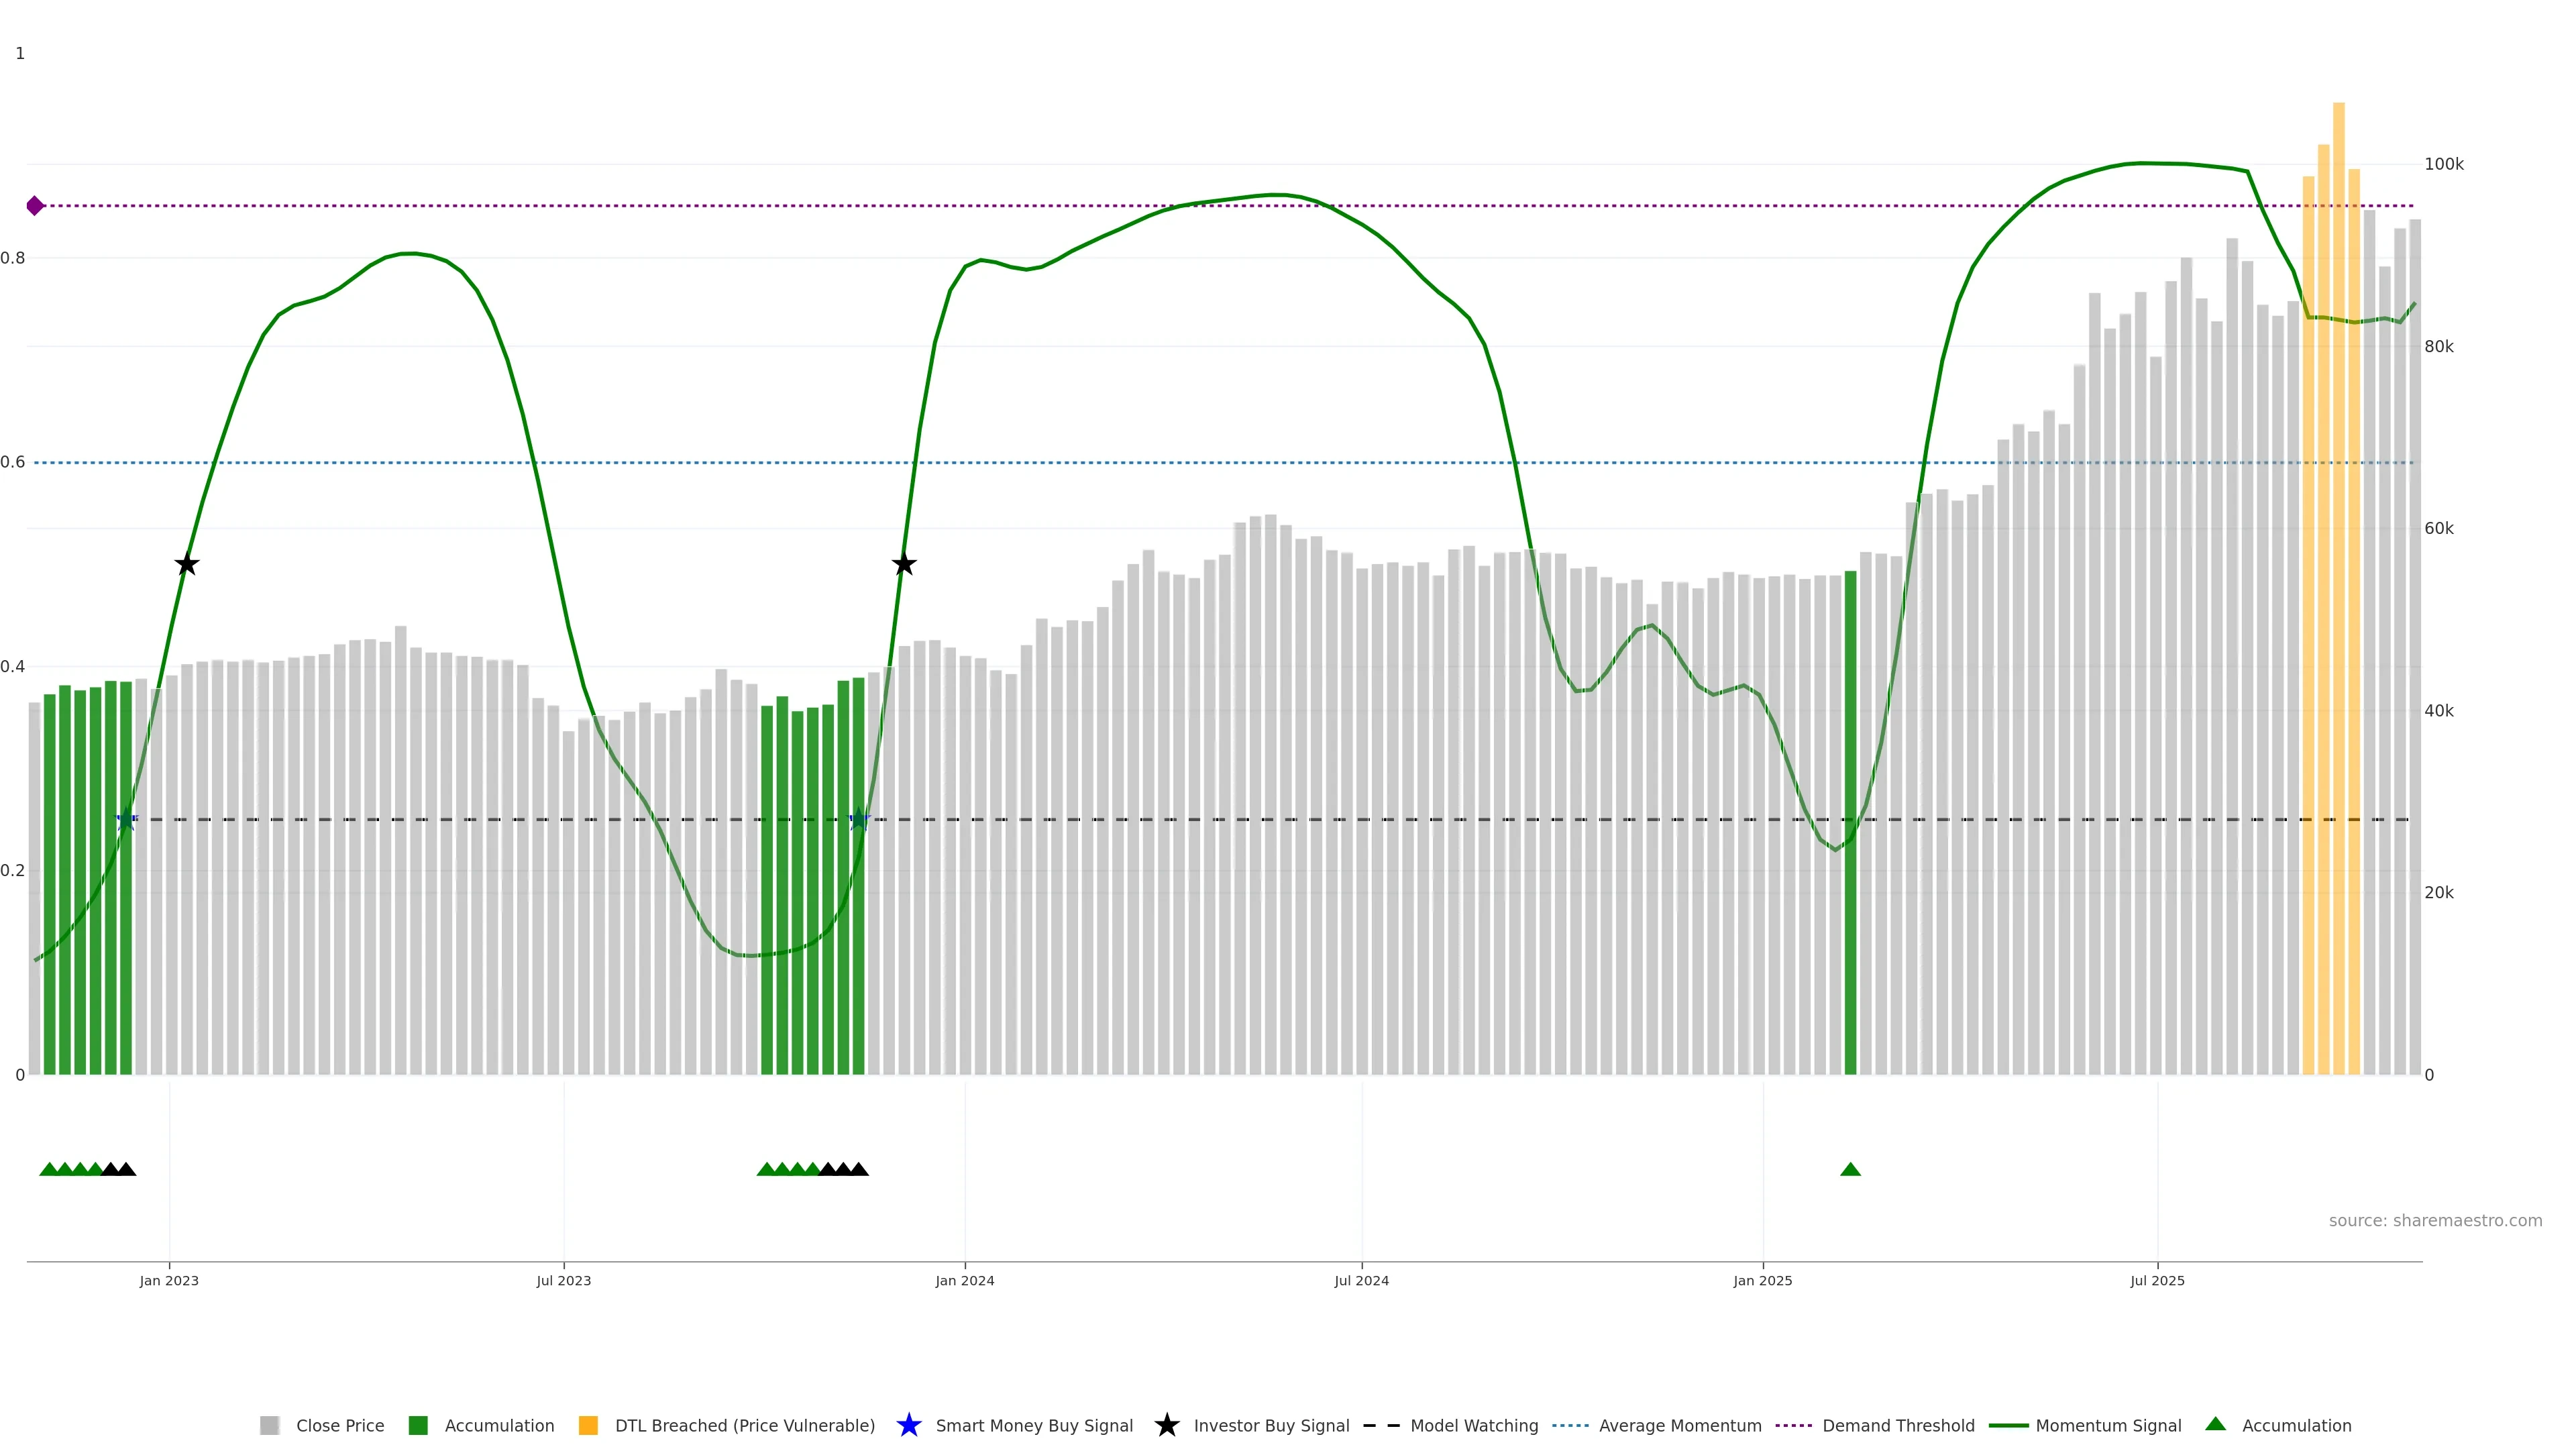Click the Jan 2024 axis label
This screenshot has width=2576, height=1449.
[965, 1281]
